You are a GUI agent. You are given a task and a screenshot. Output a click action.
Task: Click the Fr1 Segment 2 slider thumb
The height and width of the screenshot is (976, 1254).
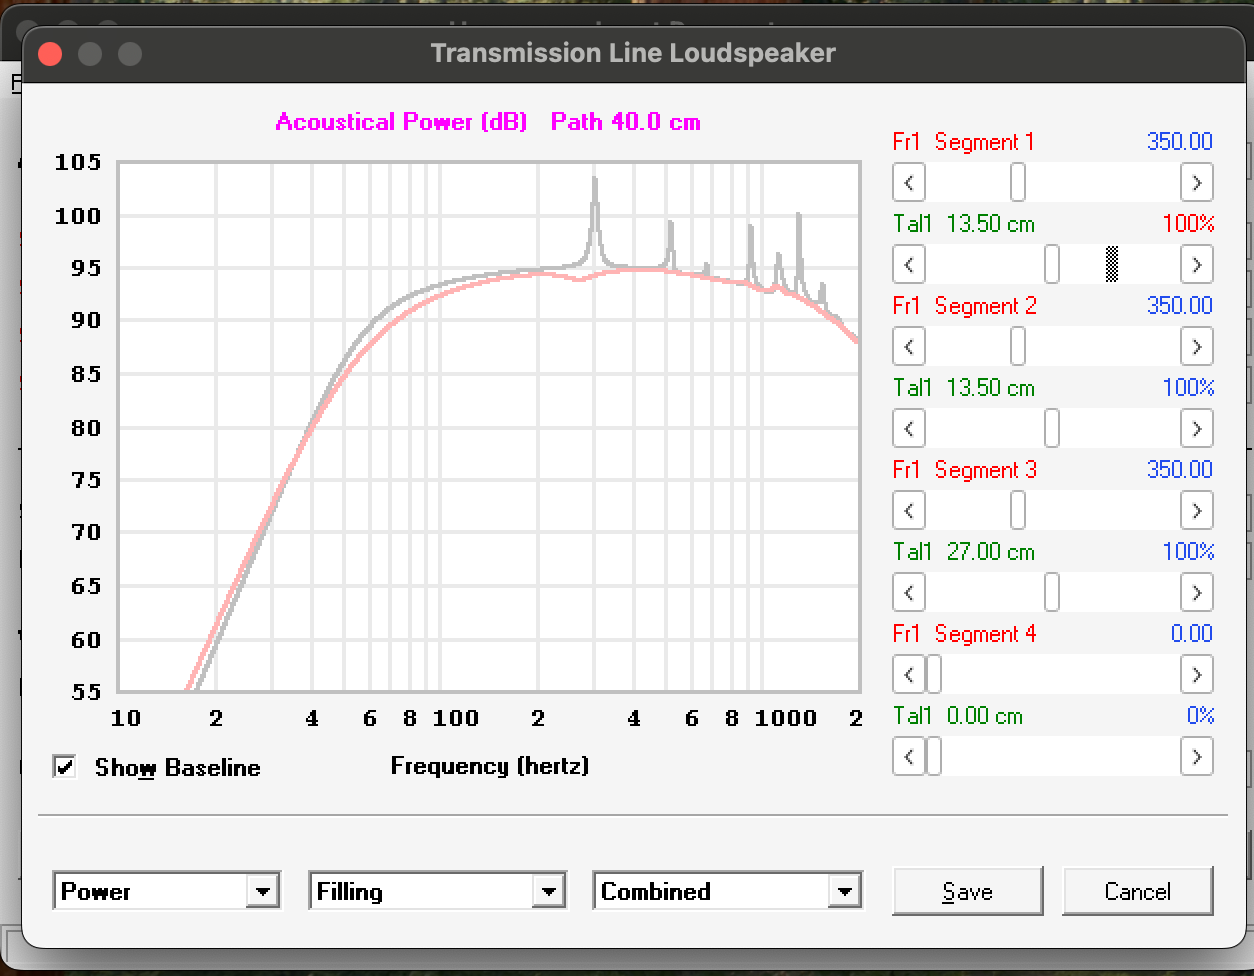1018,347
